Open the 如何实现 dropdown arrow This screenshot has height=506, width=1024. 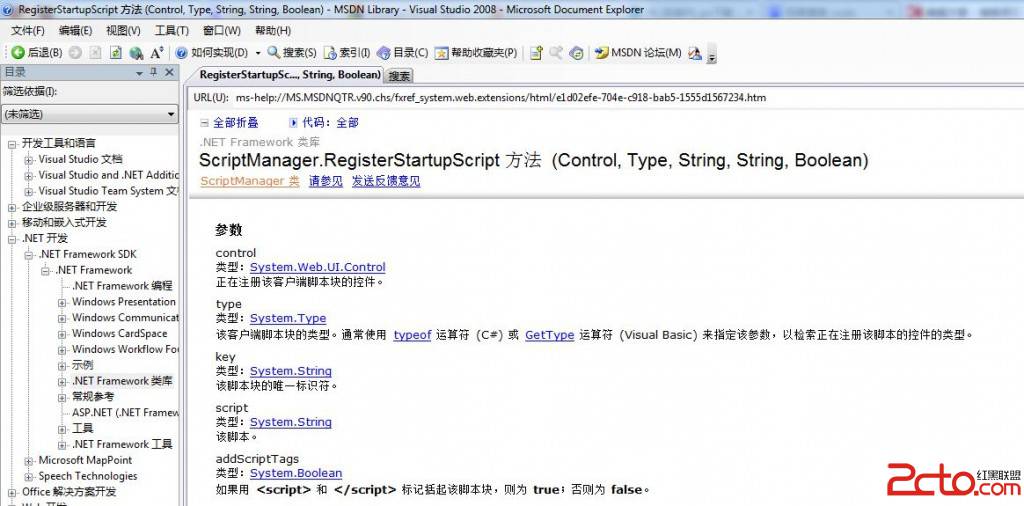pyautogui.click(x=258, y=53)
